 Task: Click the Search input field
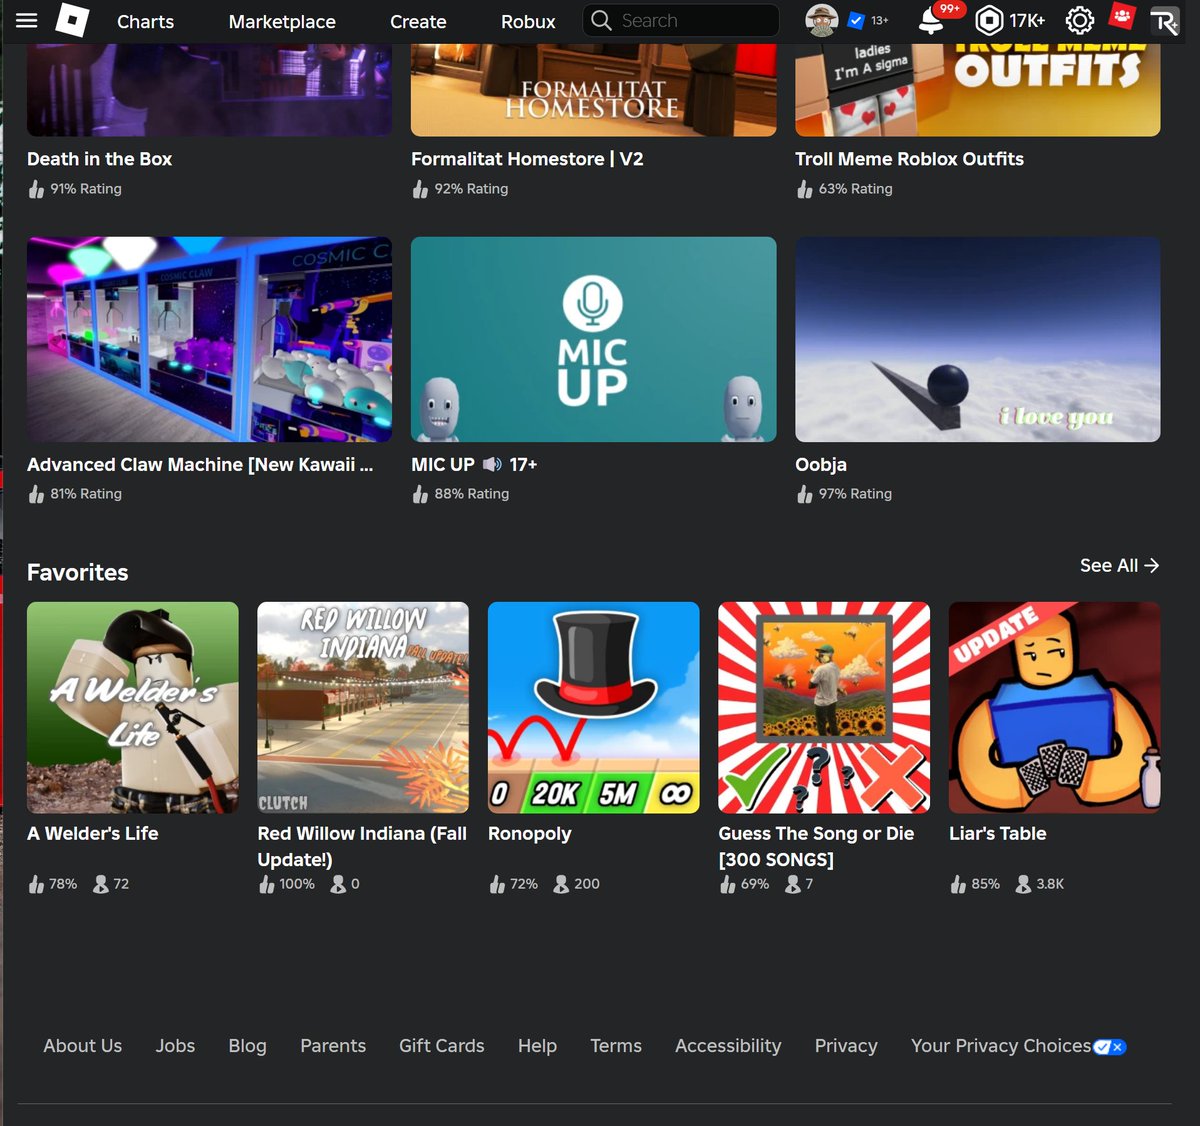click(681, 20)
